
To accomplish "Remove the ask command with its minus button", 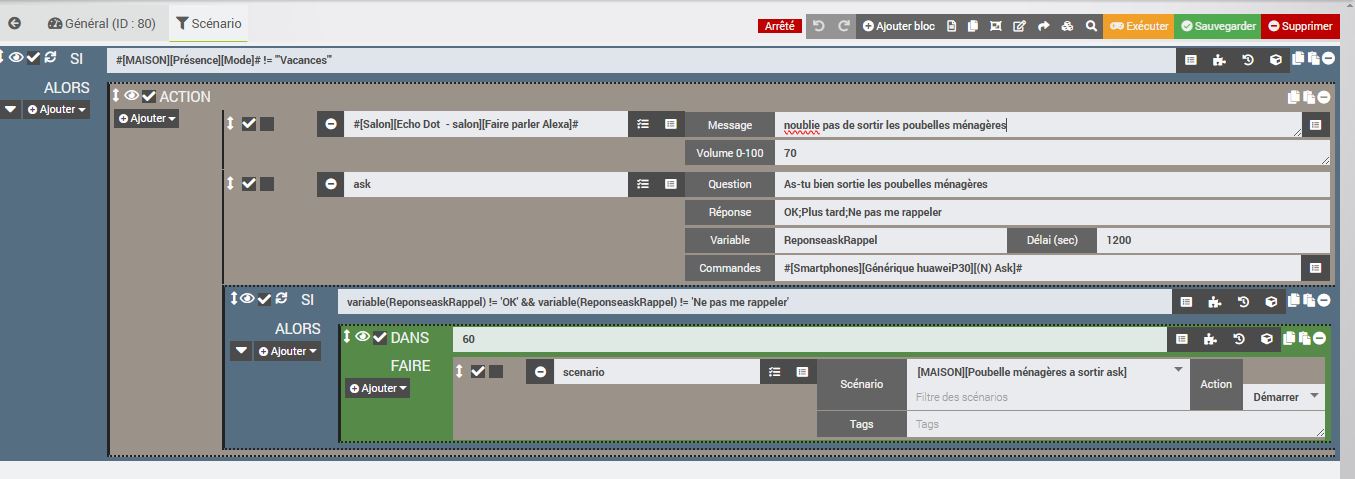I will (x=331, y=184).
